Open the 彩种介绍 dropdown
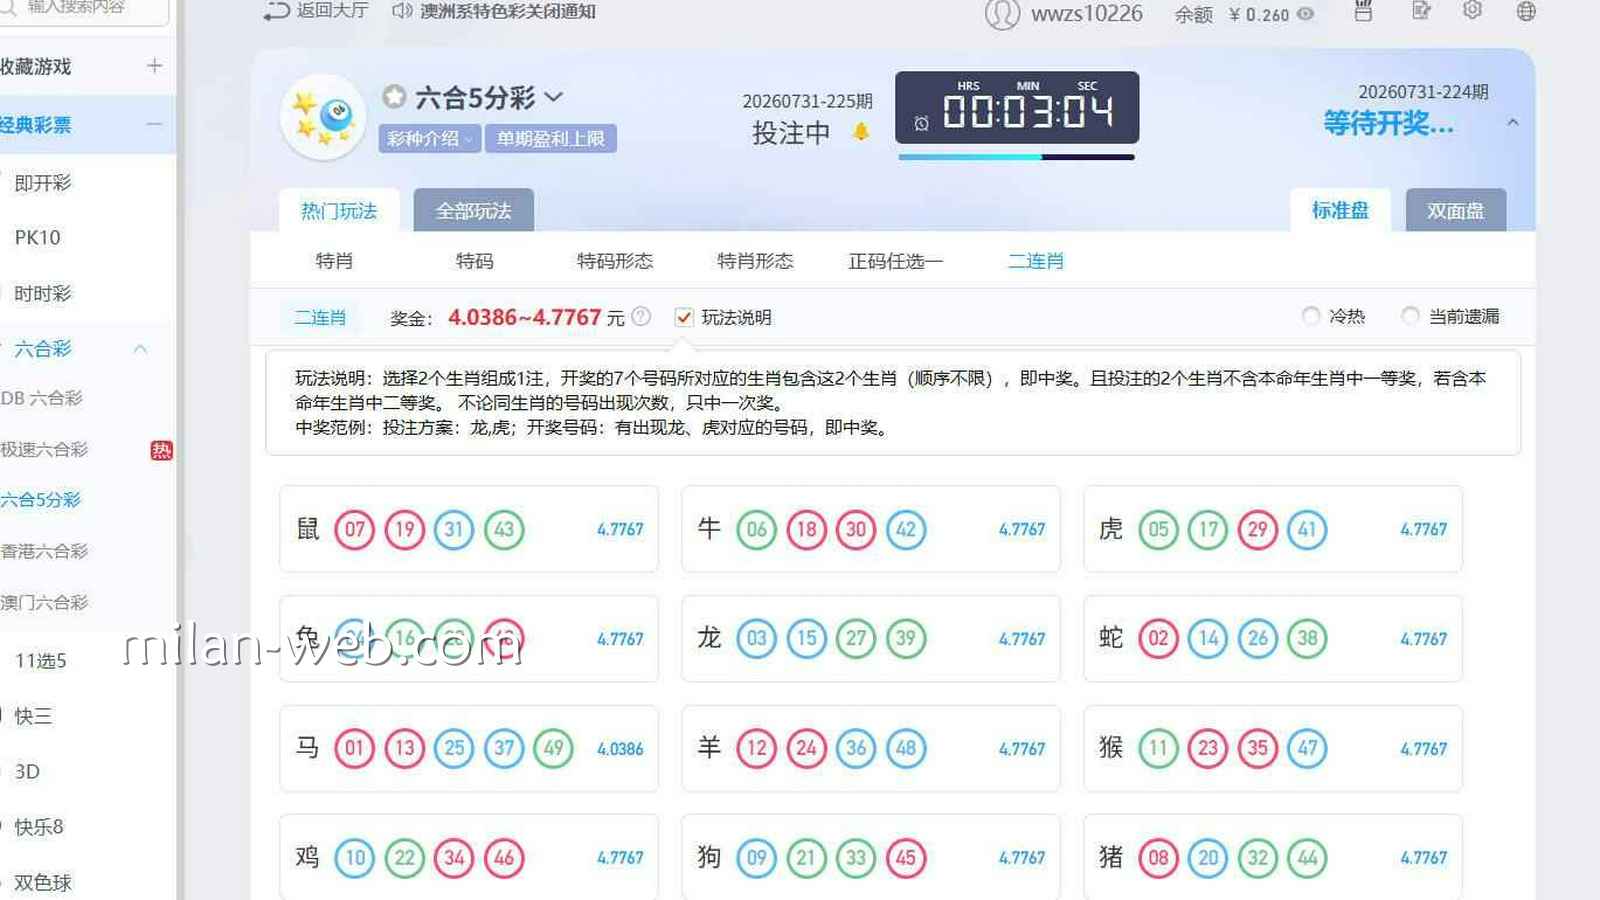This screenshot has height=900, width=1600. (x=429, y=138)
